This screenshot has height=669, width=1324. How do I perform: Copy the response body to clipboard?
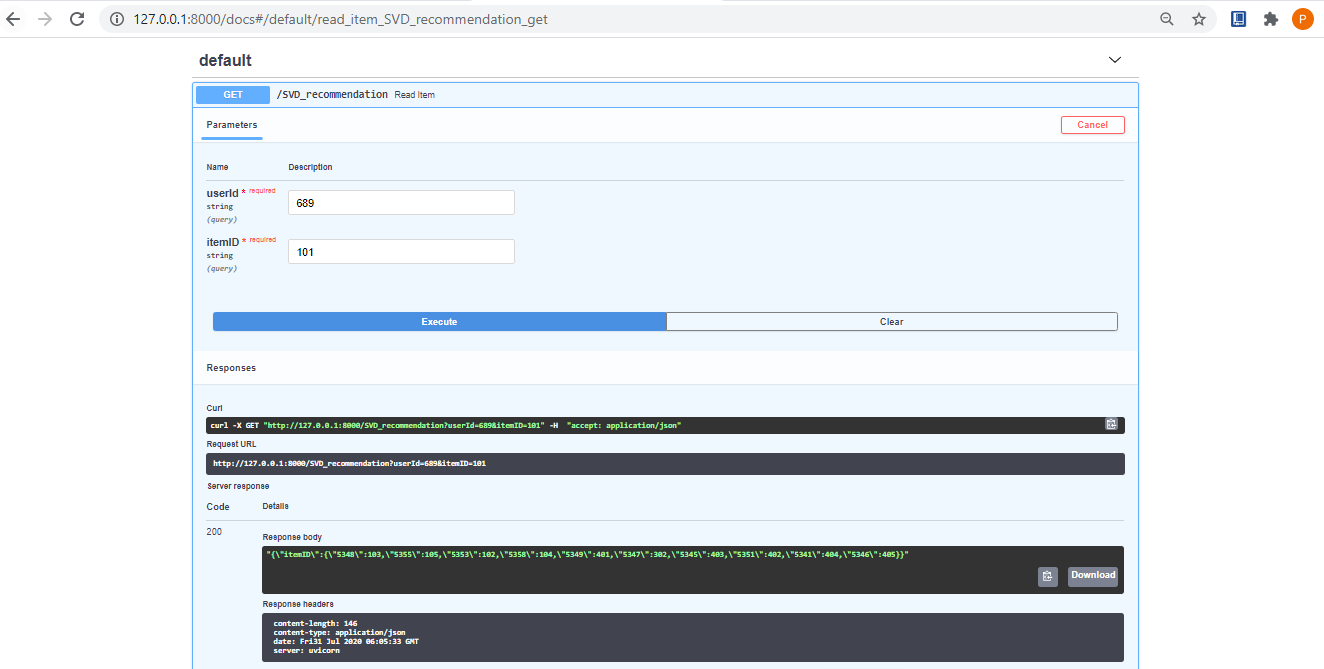(x=1047, y=576)
